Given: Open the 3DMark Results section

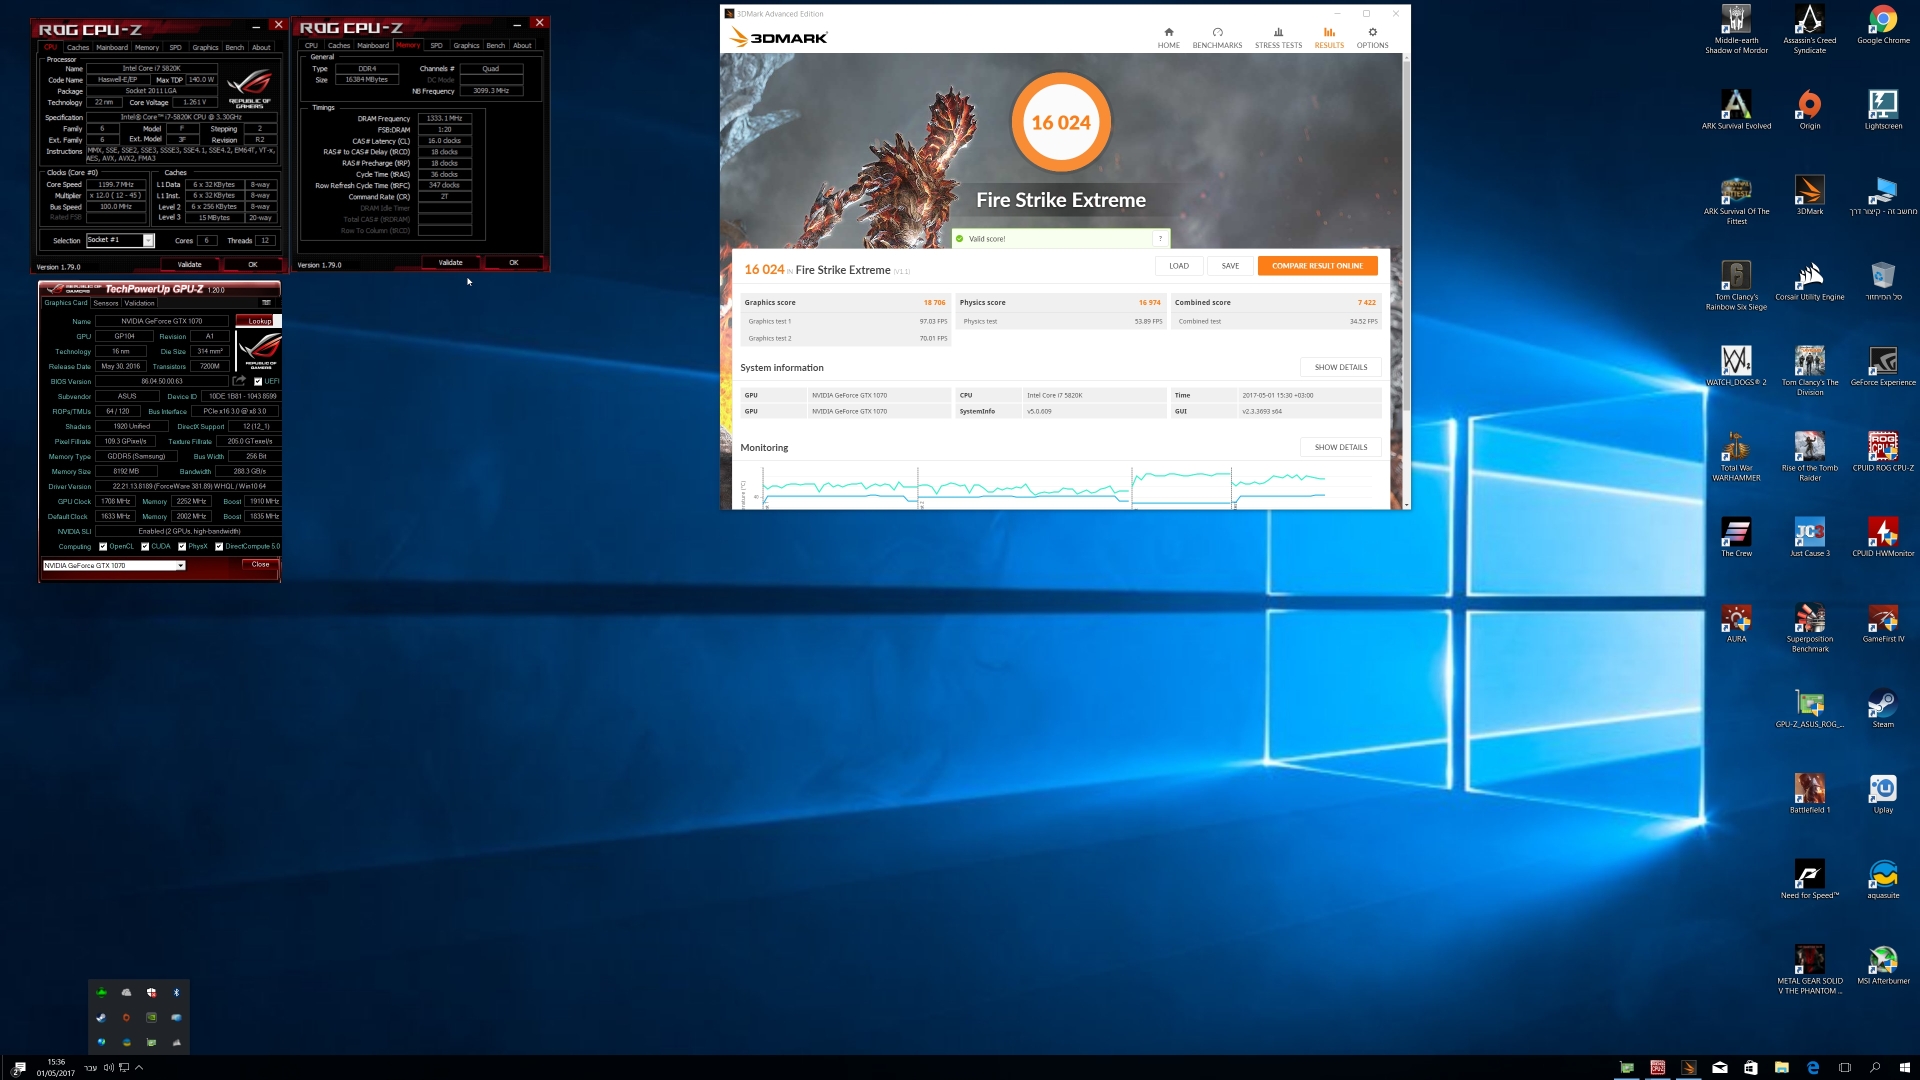Looking at the screenshot, I should [x=1329, y=38].
